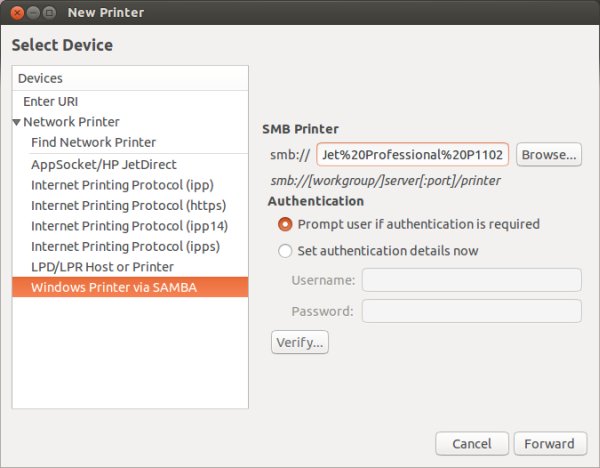Maximize the New Printer window

50,13
